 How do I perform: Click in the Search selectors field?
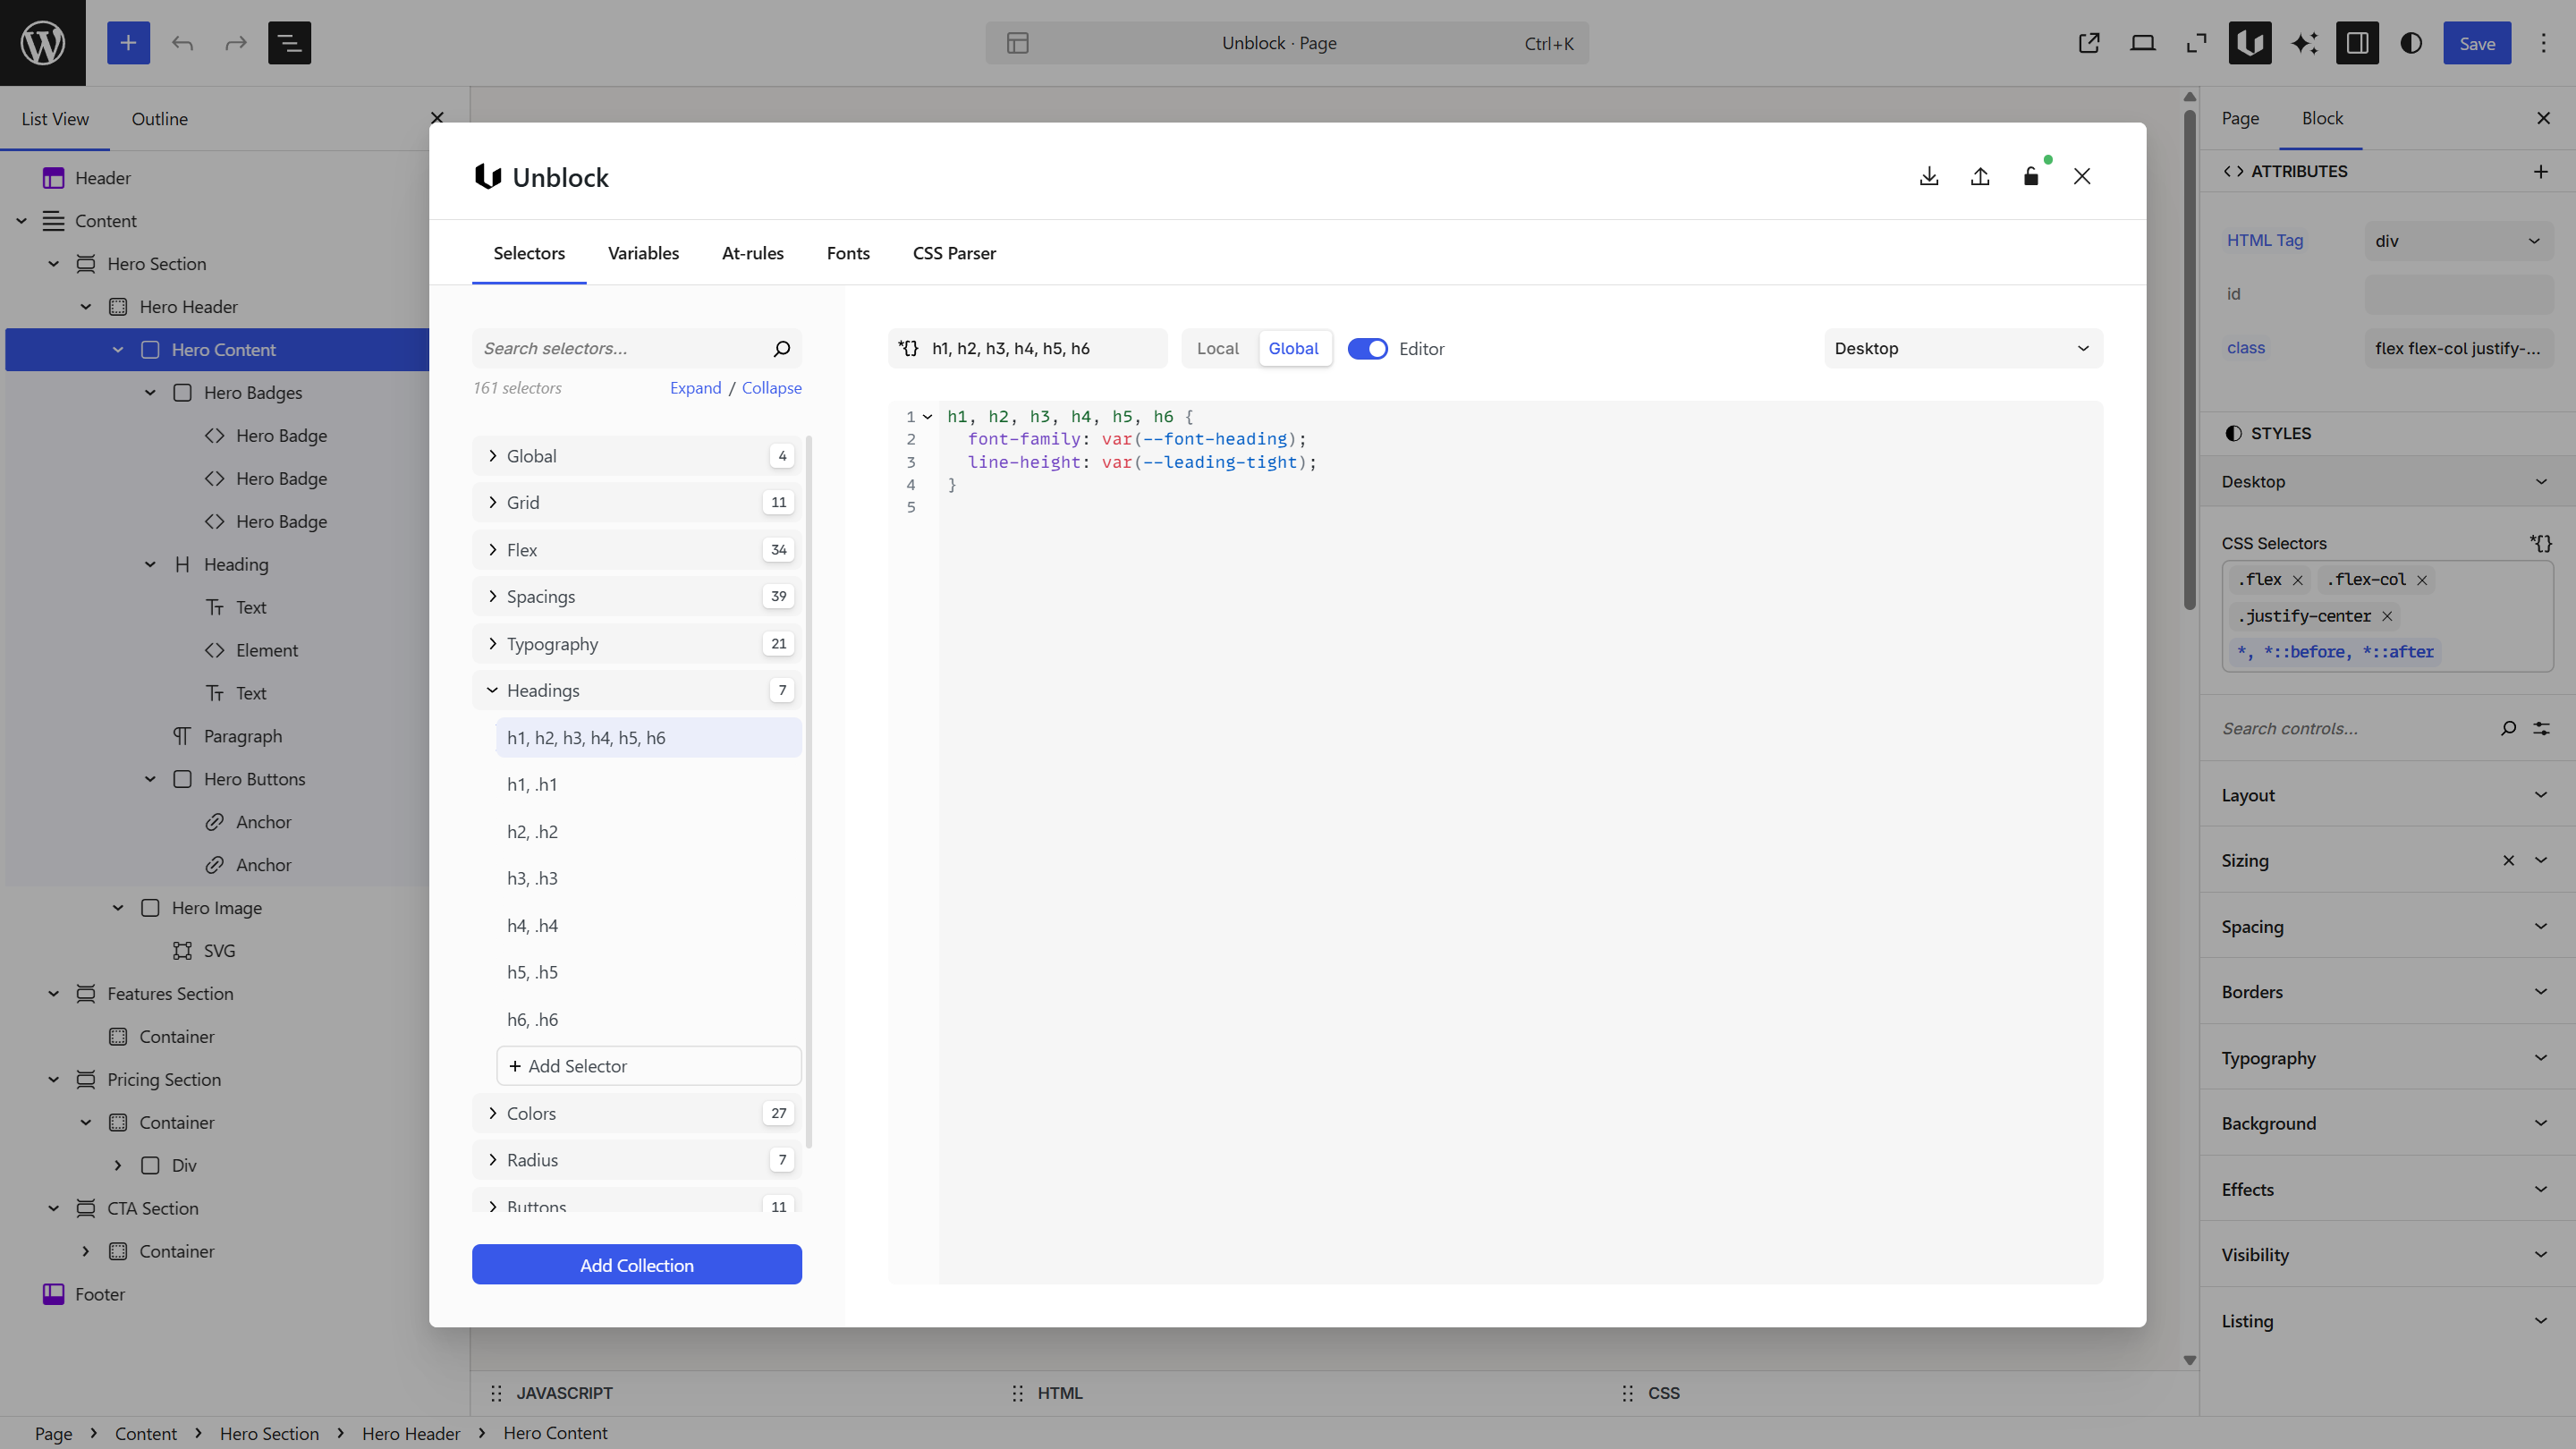tap(620, 348)
